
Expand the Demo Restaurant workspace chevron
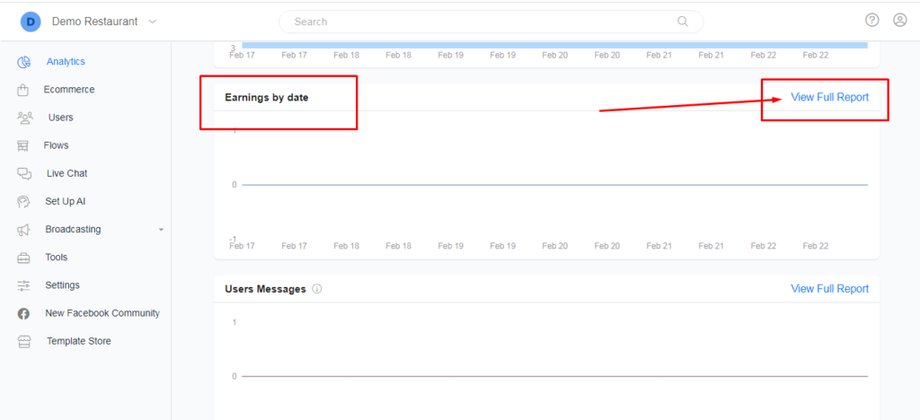click(x=153, y=22)
